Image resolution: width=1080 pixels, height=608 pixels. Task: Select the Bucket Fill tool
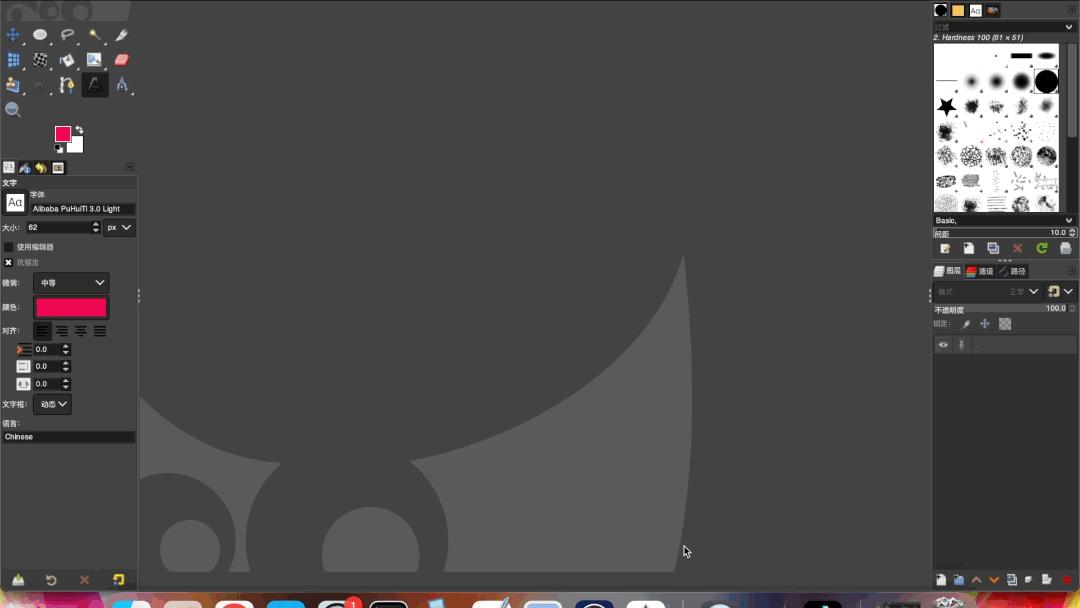67,60
